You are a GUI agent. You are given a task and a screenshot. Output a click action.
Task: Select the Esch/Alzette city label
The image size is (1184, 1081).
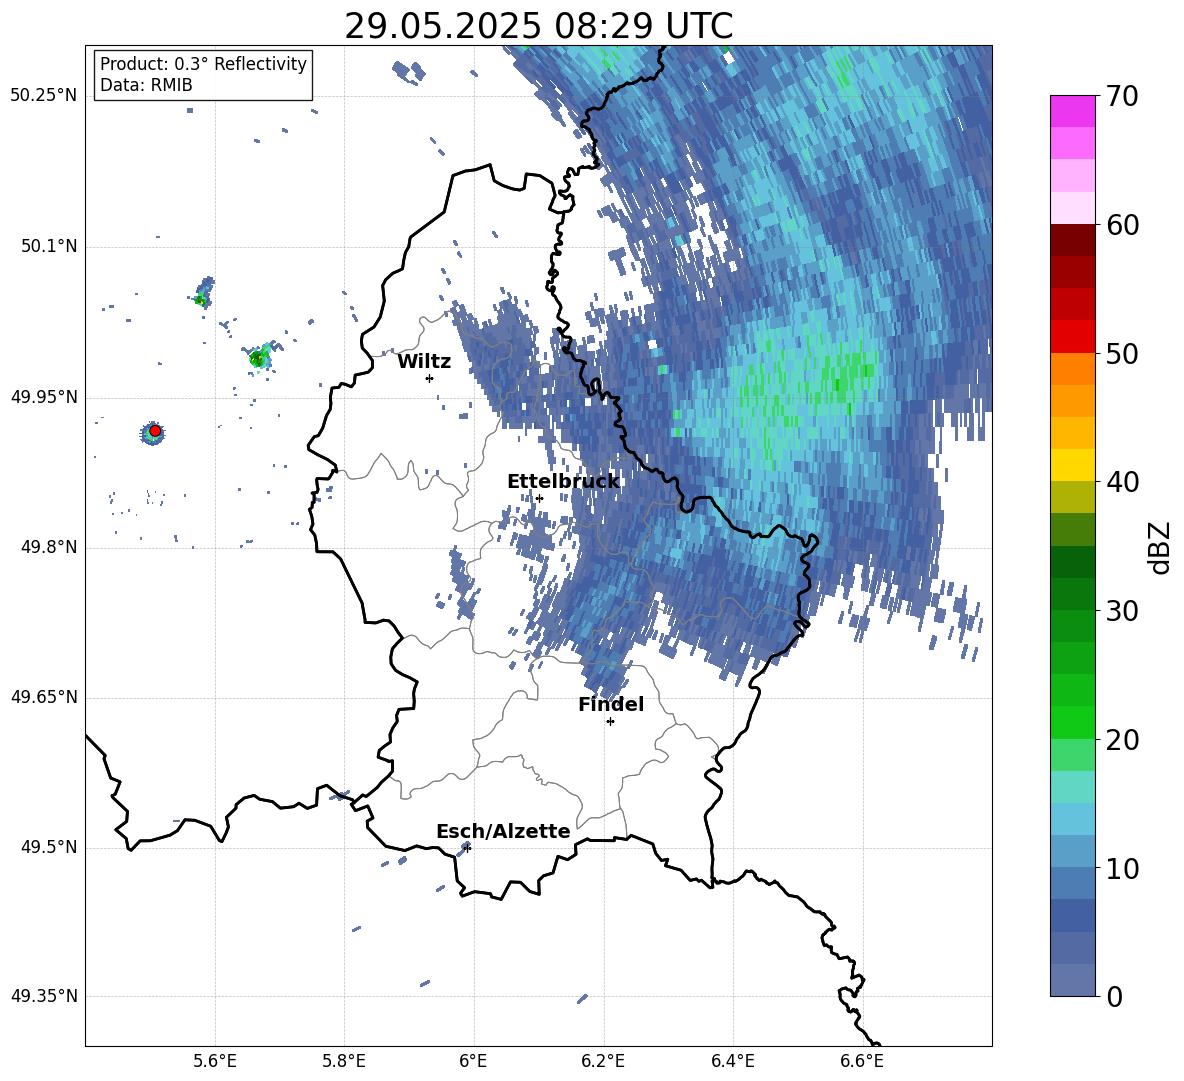(x=503, y=831)
